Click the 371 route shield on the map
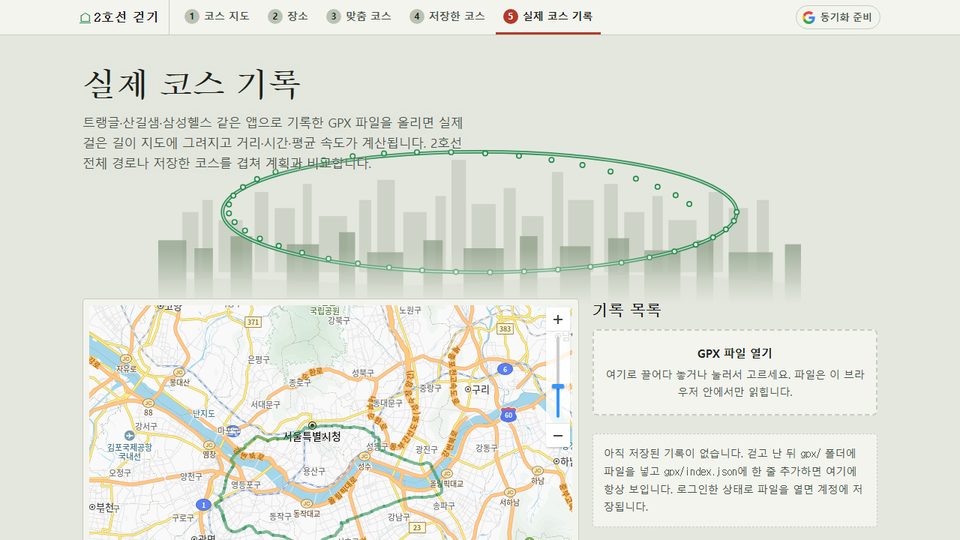960x540 pixels. 253,322
